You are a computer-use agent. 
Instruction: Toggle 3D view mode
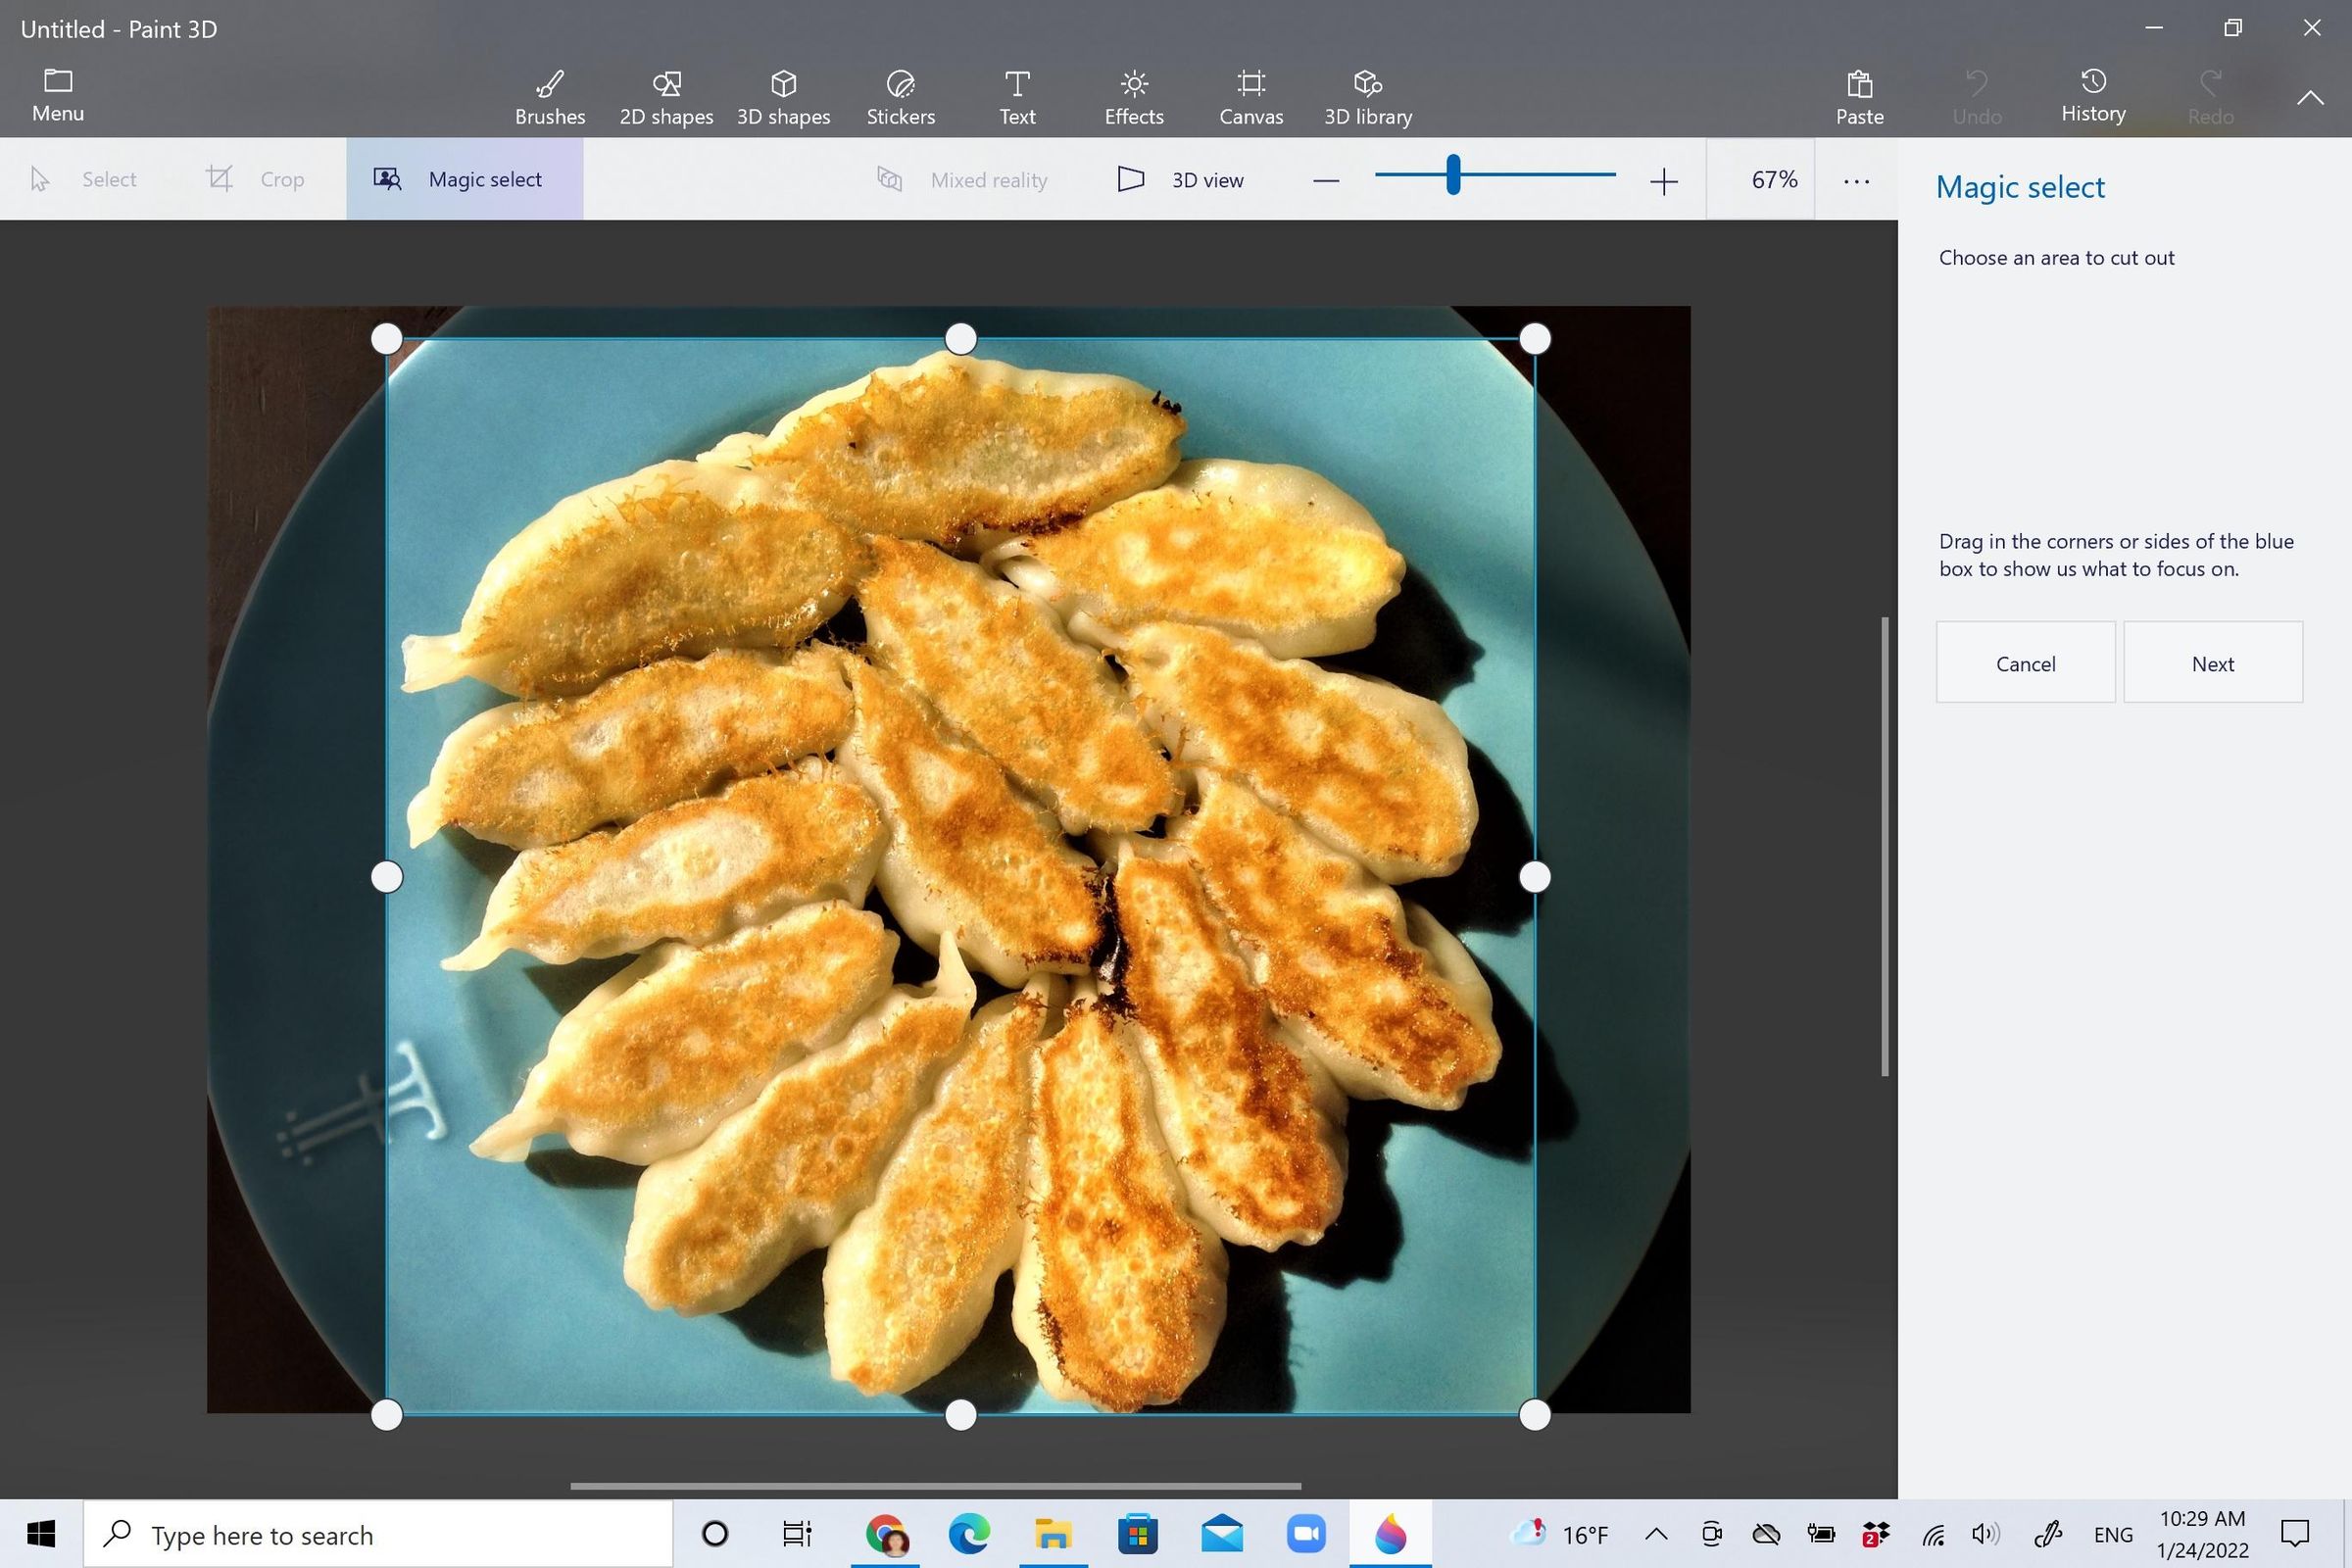1183,179
